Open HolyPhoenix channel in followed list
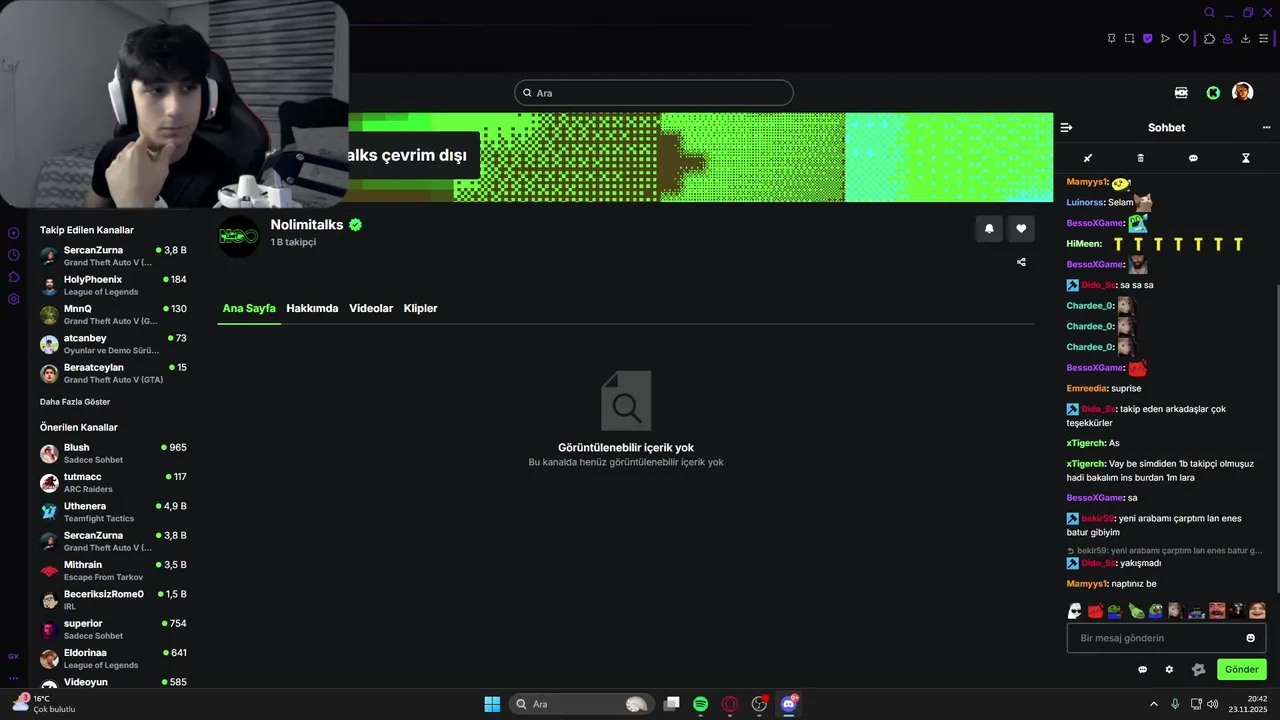Image resolution: width=1280 pixels, height=720 pixels. pyautogui.click(x=113, y=285)
